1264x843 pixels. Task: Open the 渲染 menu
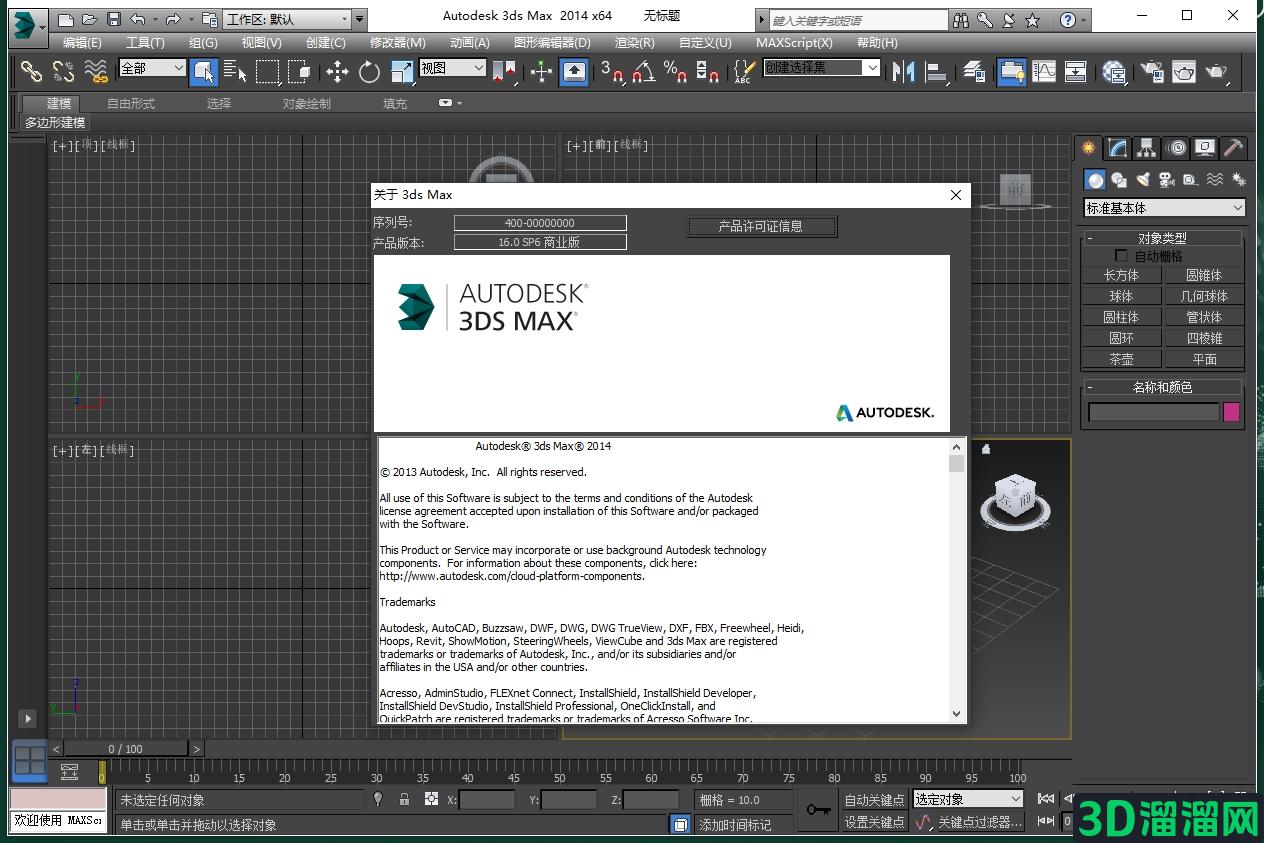[634, 42]
